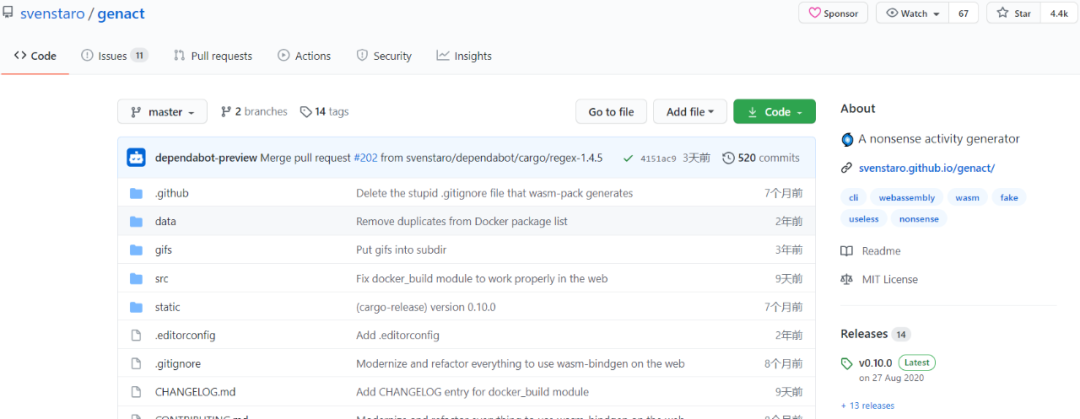This screenshot has height=419, width=1080.
Task: Open the .gitignore file
Action: (178, 363)
